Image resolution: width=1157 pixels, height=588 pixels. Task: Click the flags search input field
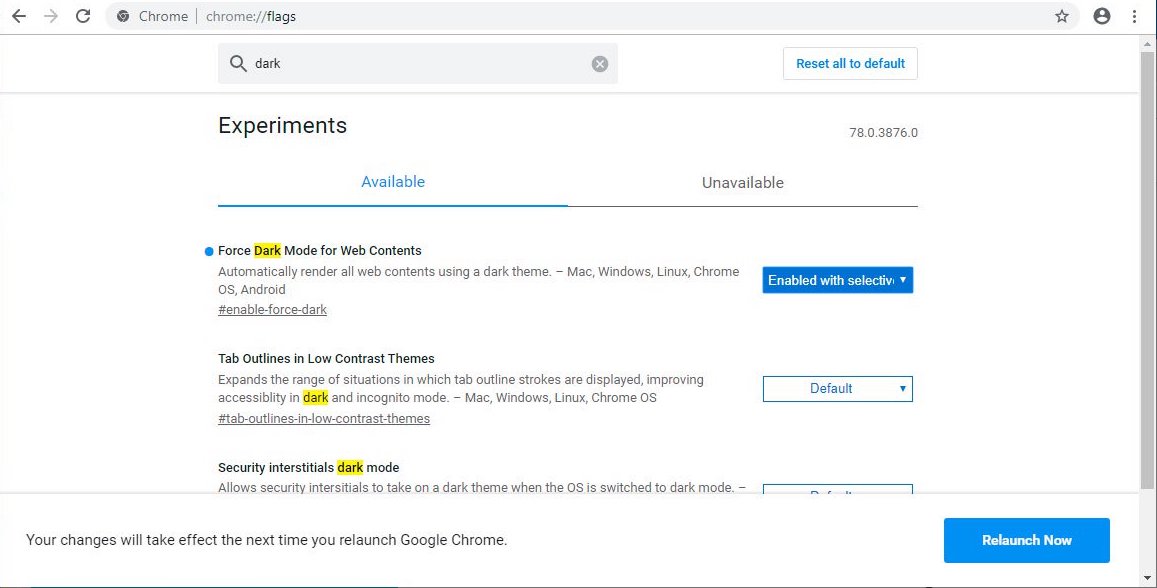pyautogui.click(x=420, y=64)
